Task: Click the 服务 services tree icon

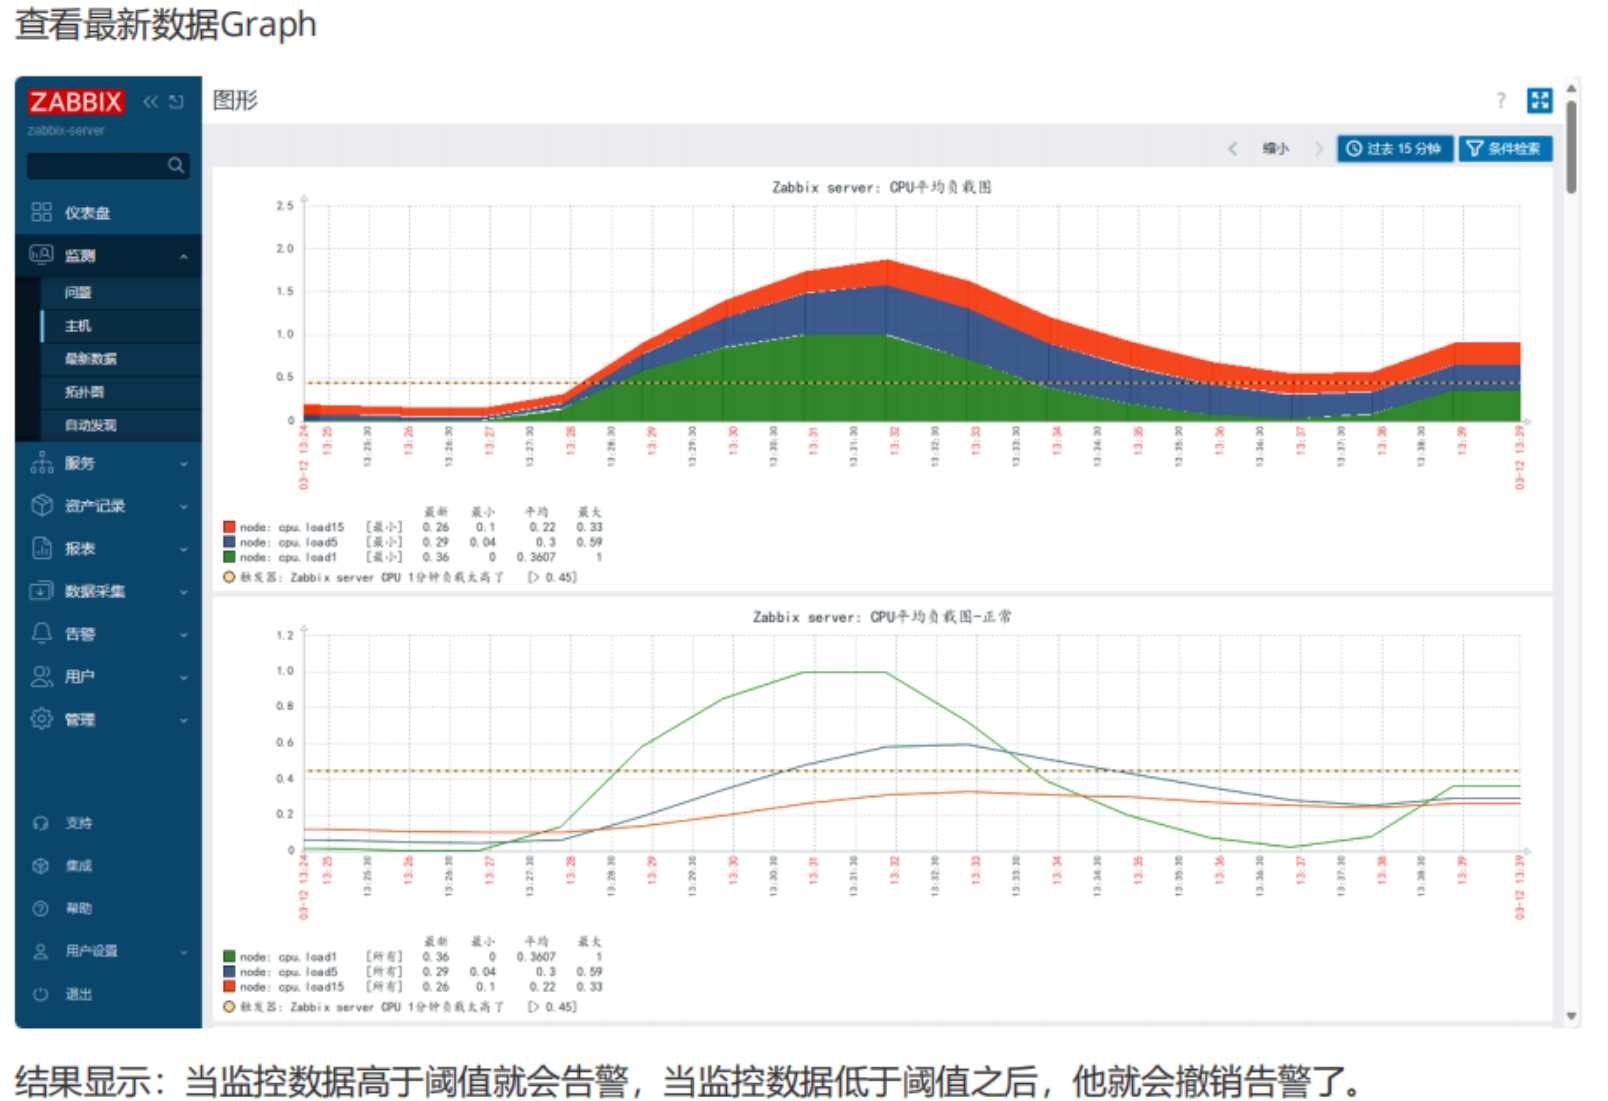Action: coord(41,463)
